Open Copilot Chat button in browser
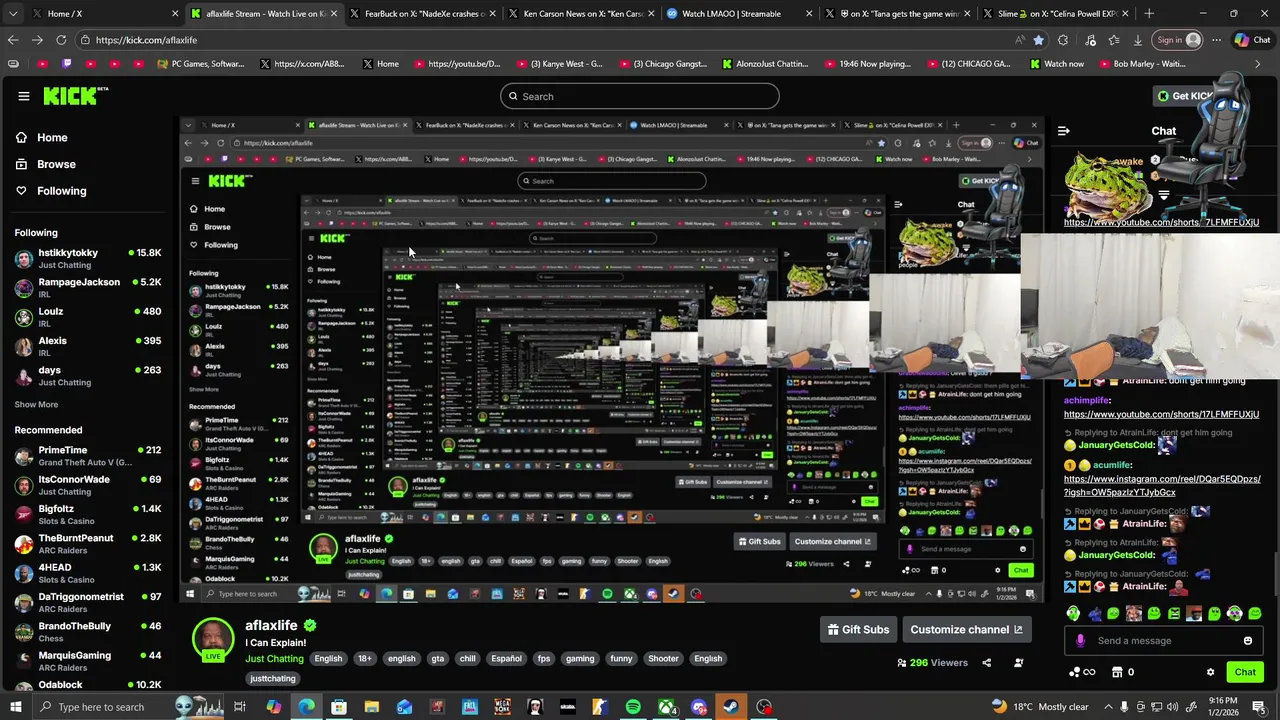 pyautogui.click(x=1252, y=40)
